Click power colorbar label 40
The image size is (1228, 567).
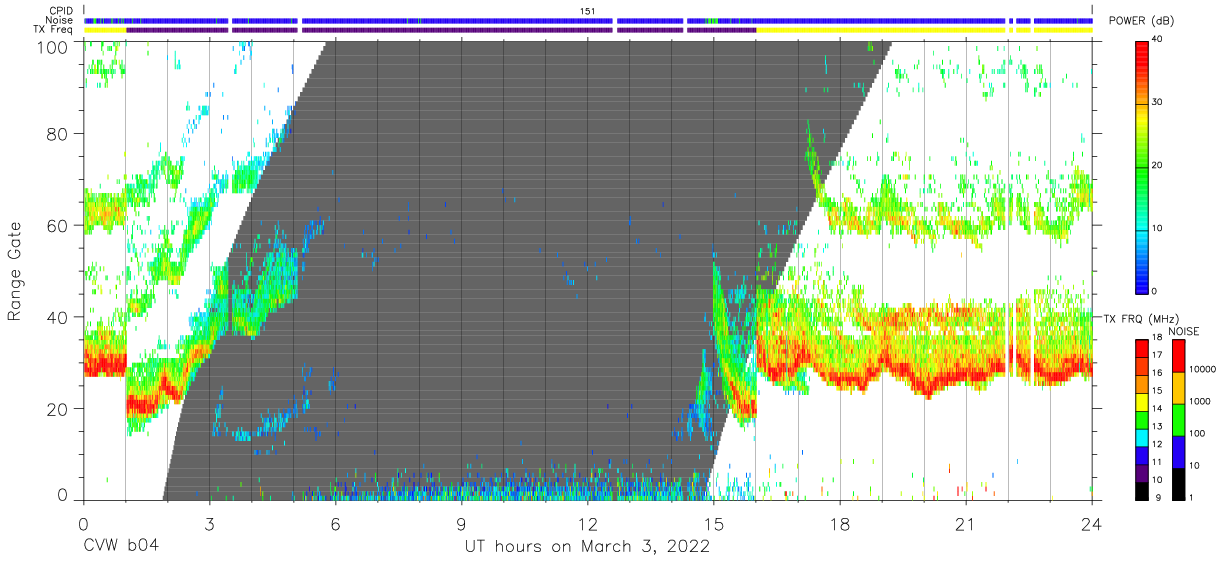[1158, 40]
